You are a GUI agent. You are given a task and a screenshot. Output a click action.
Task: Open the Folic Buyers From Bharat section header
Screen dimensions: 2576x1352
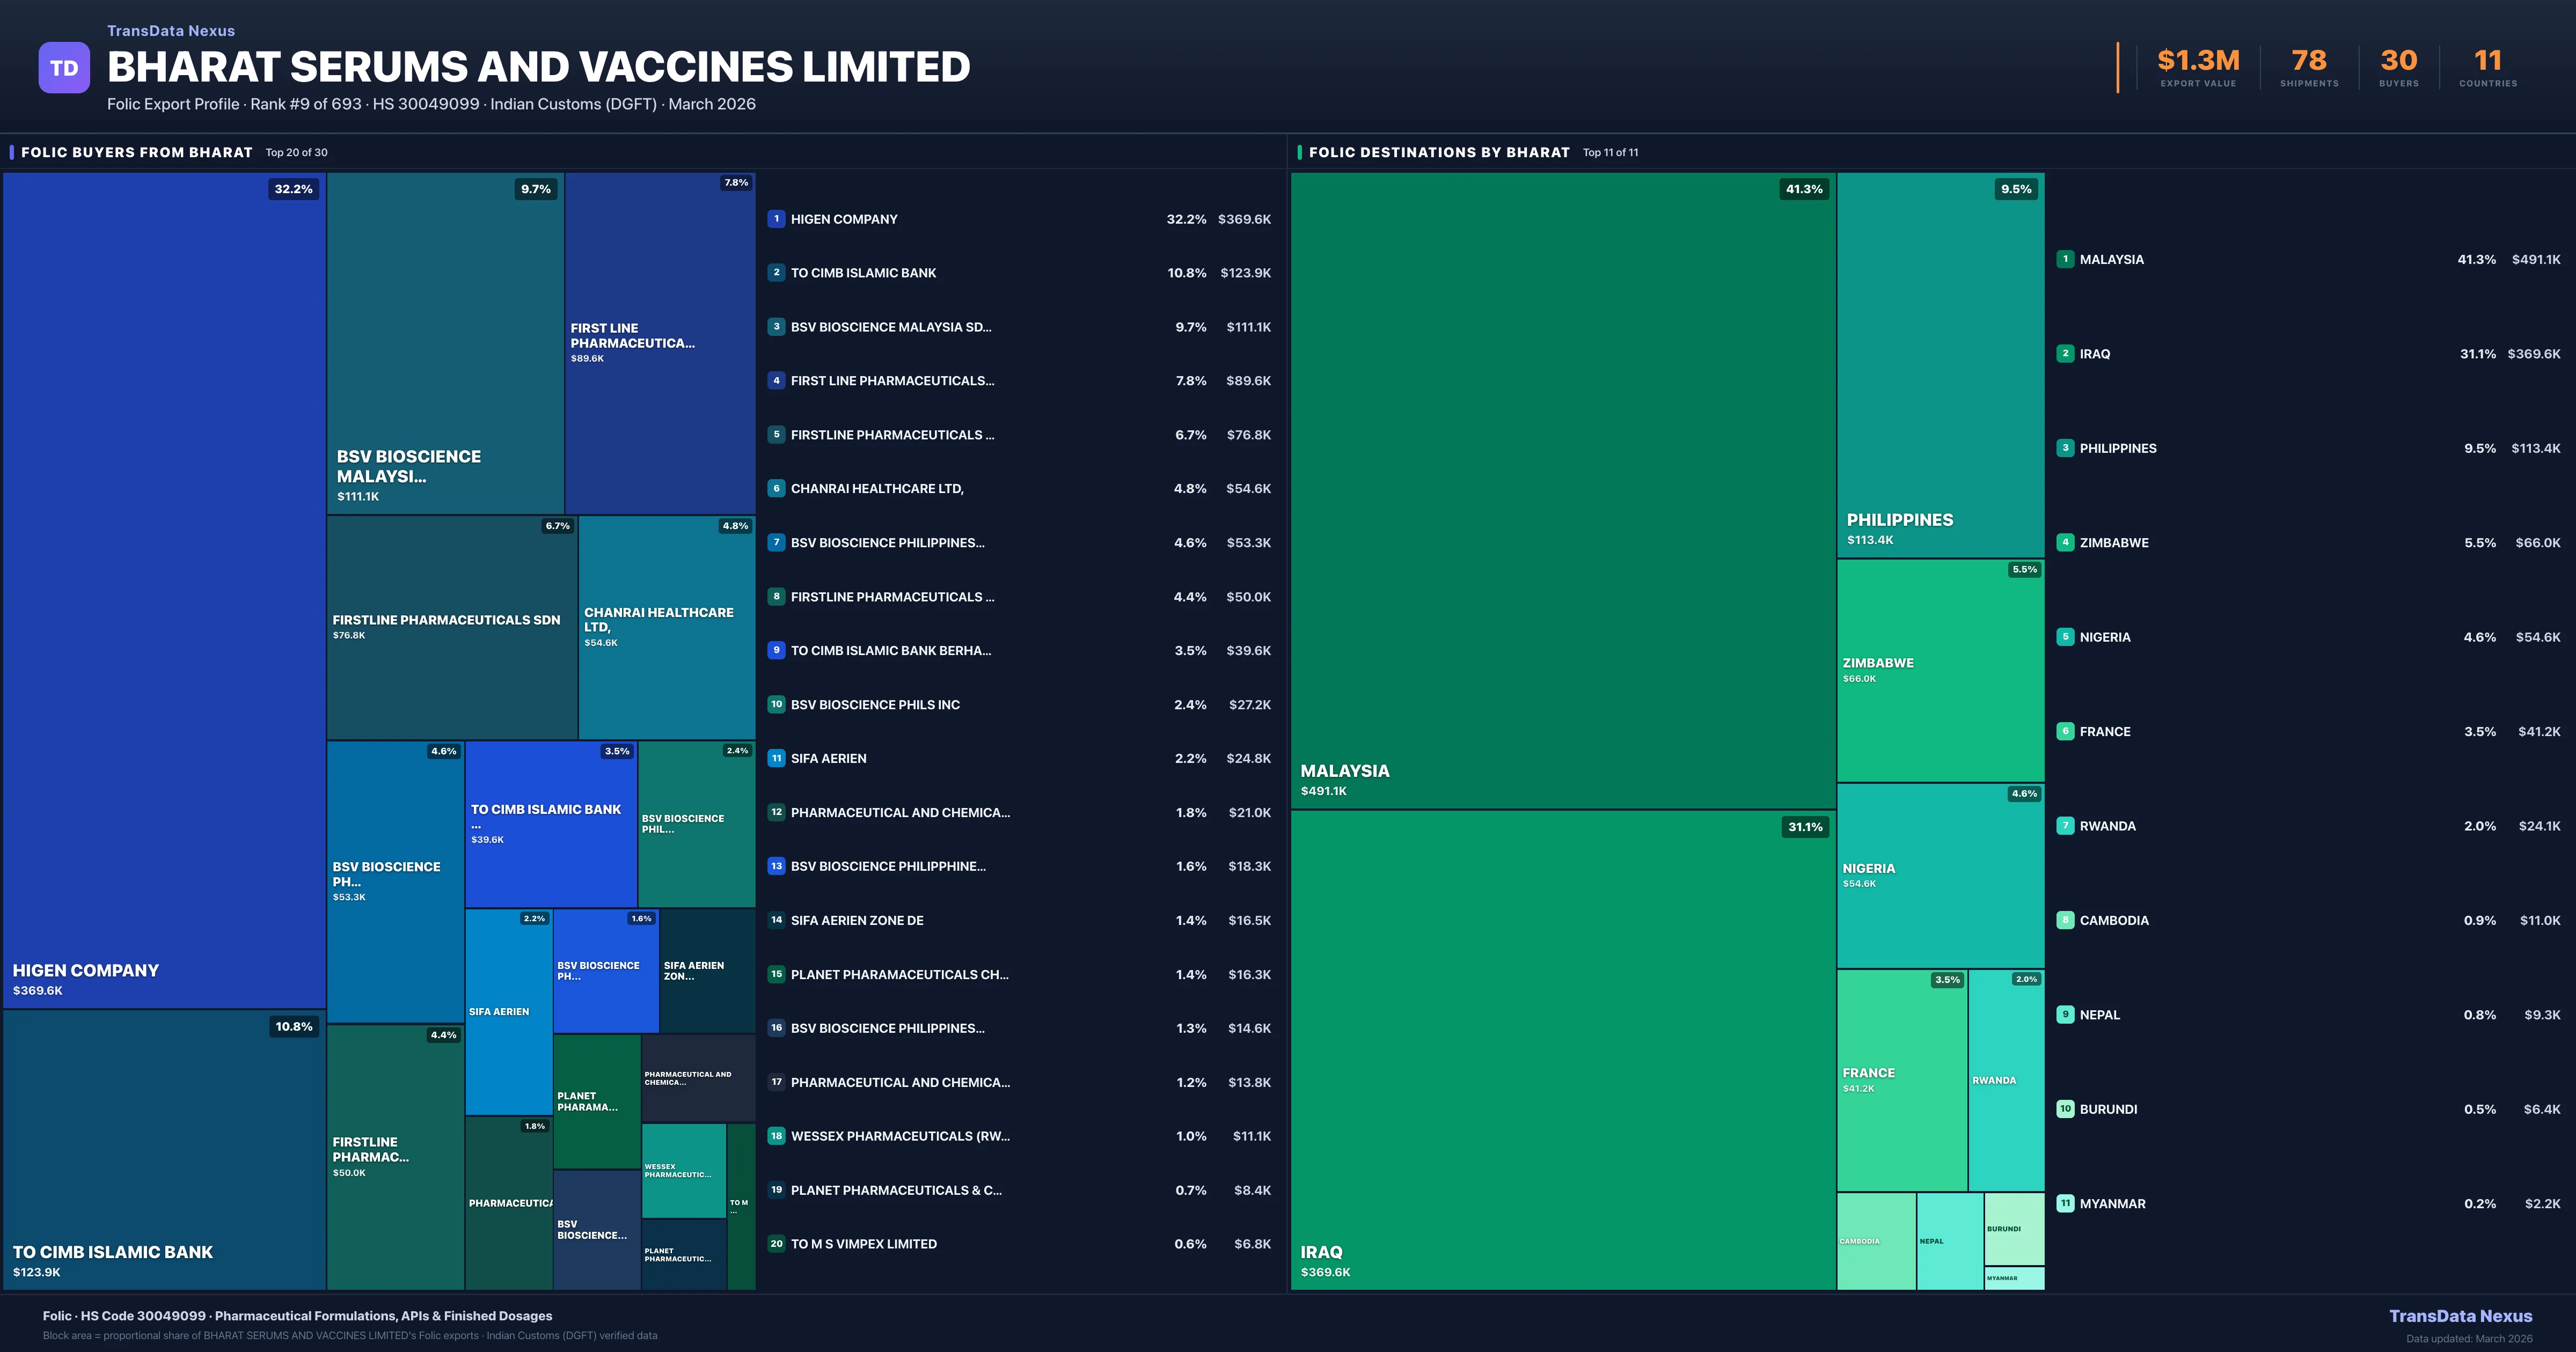point(137,152)
